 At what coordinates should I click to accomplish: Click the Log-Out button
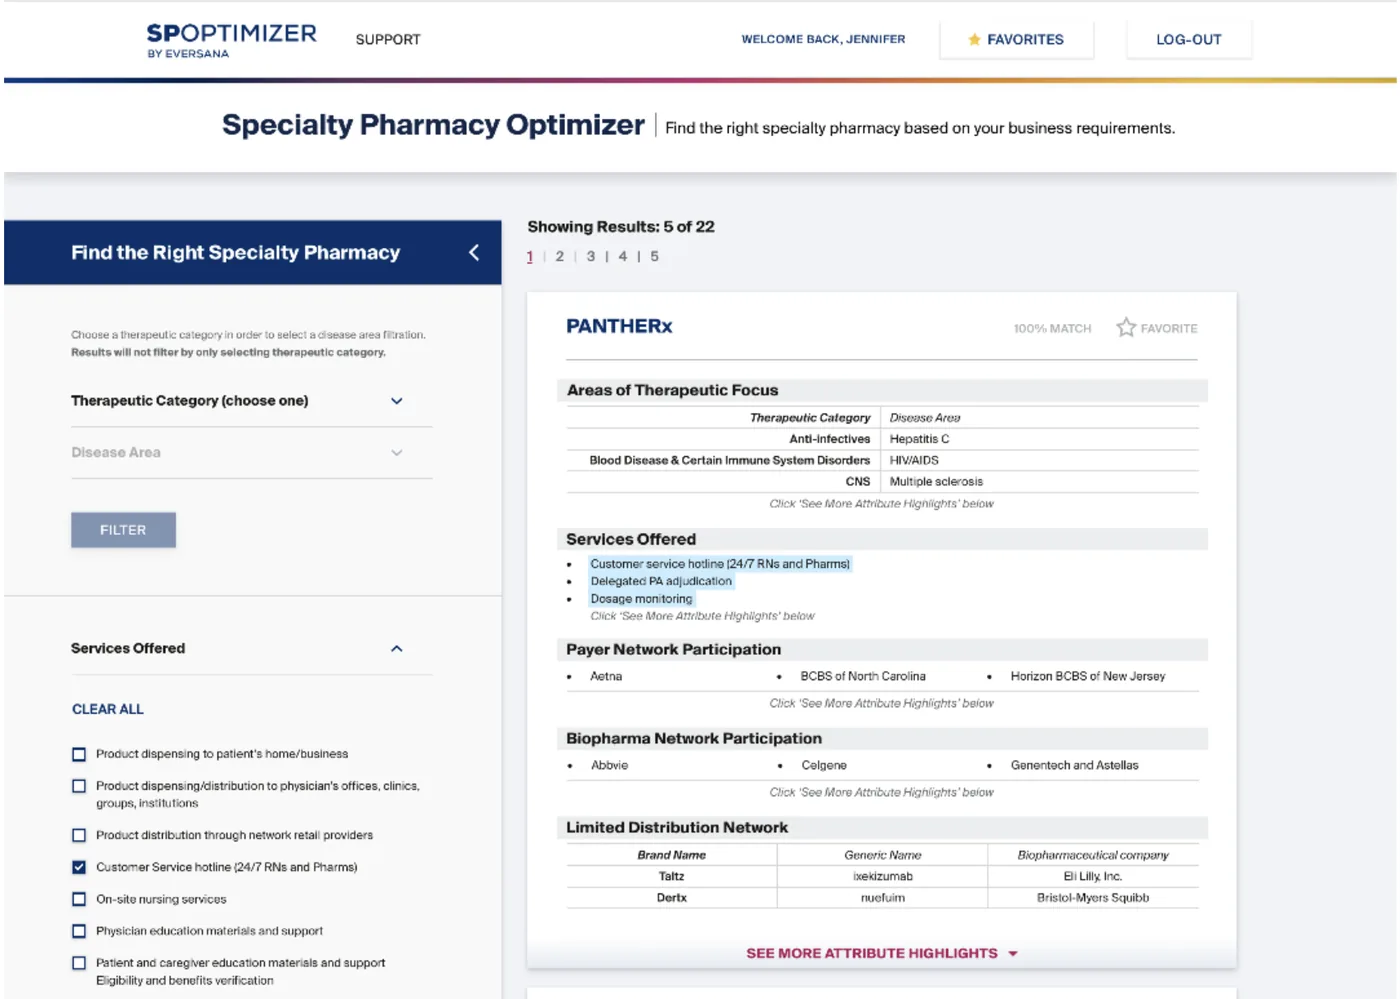click(1189, 40)
